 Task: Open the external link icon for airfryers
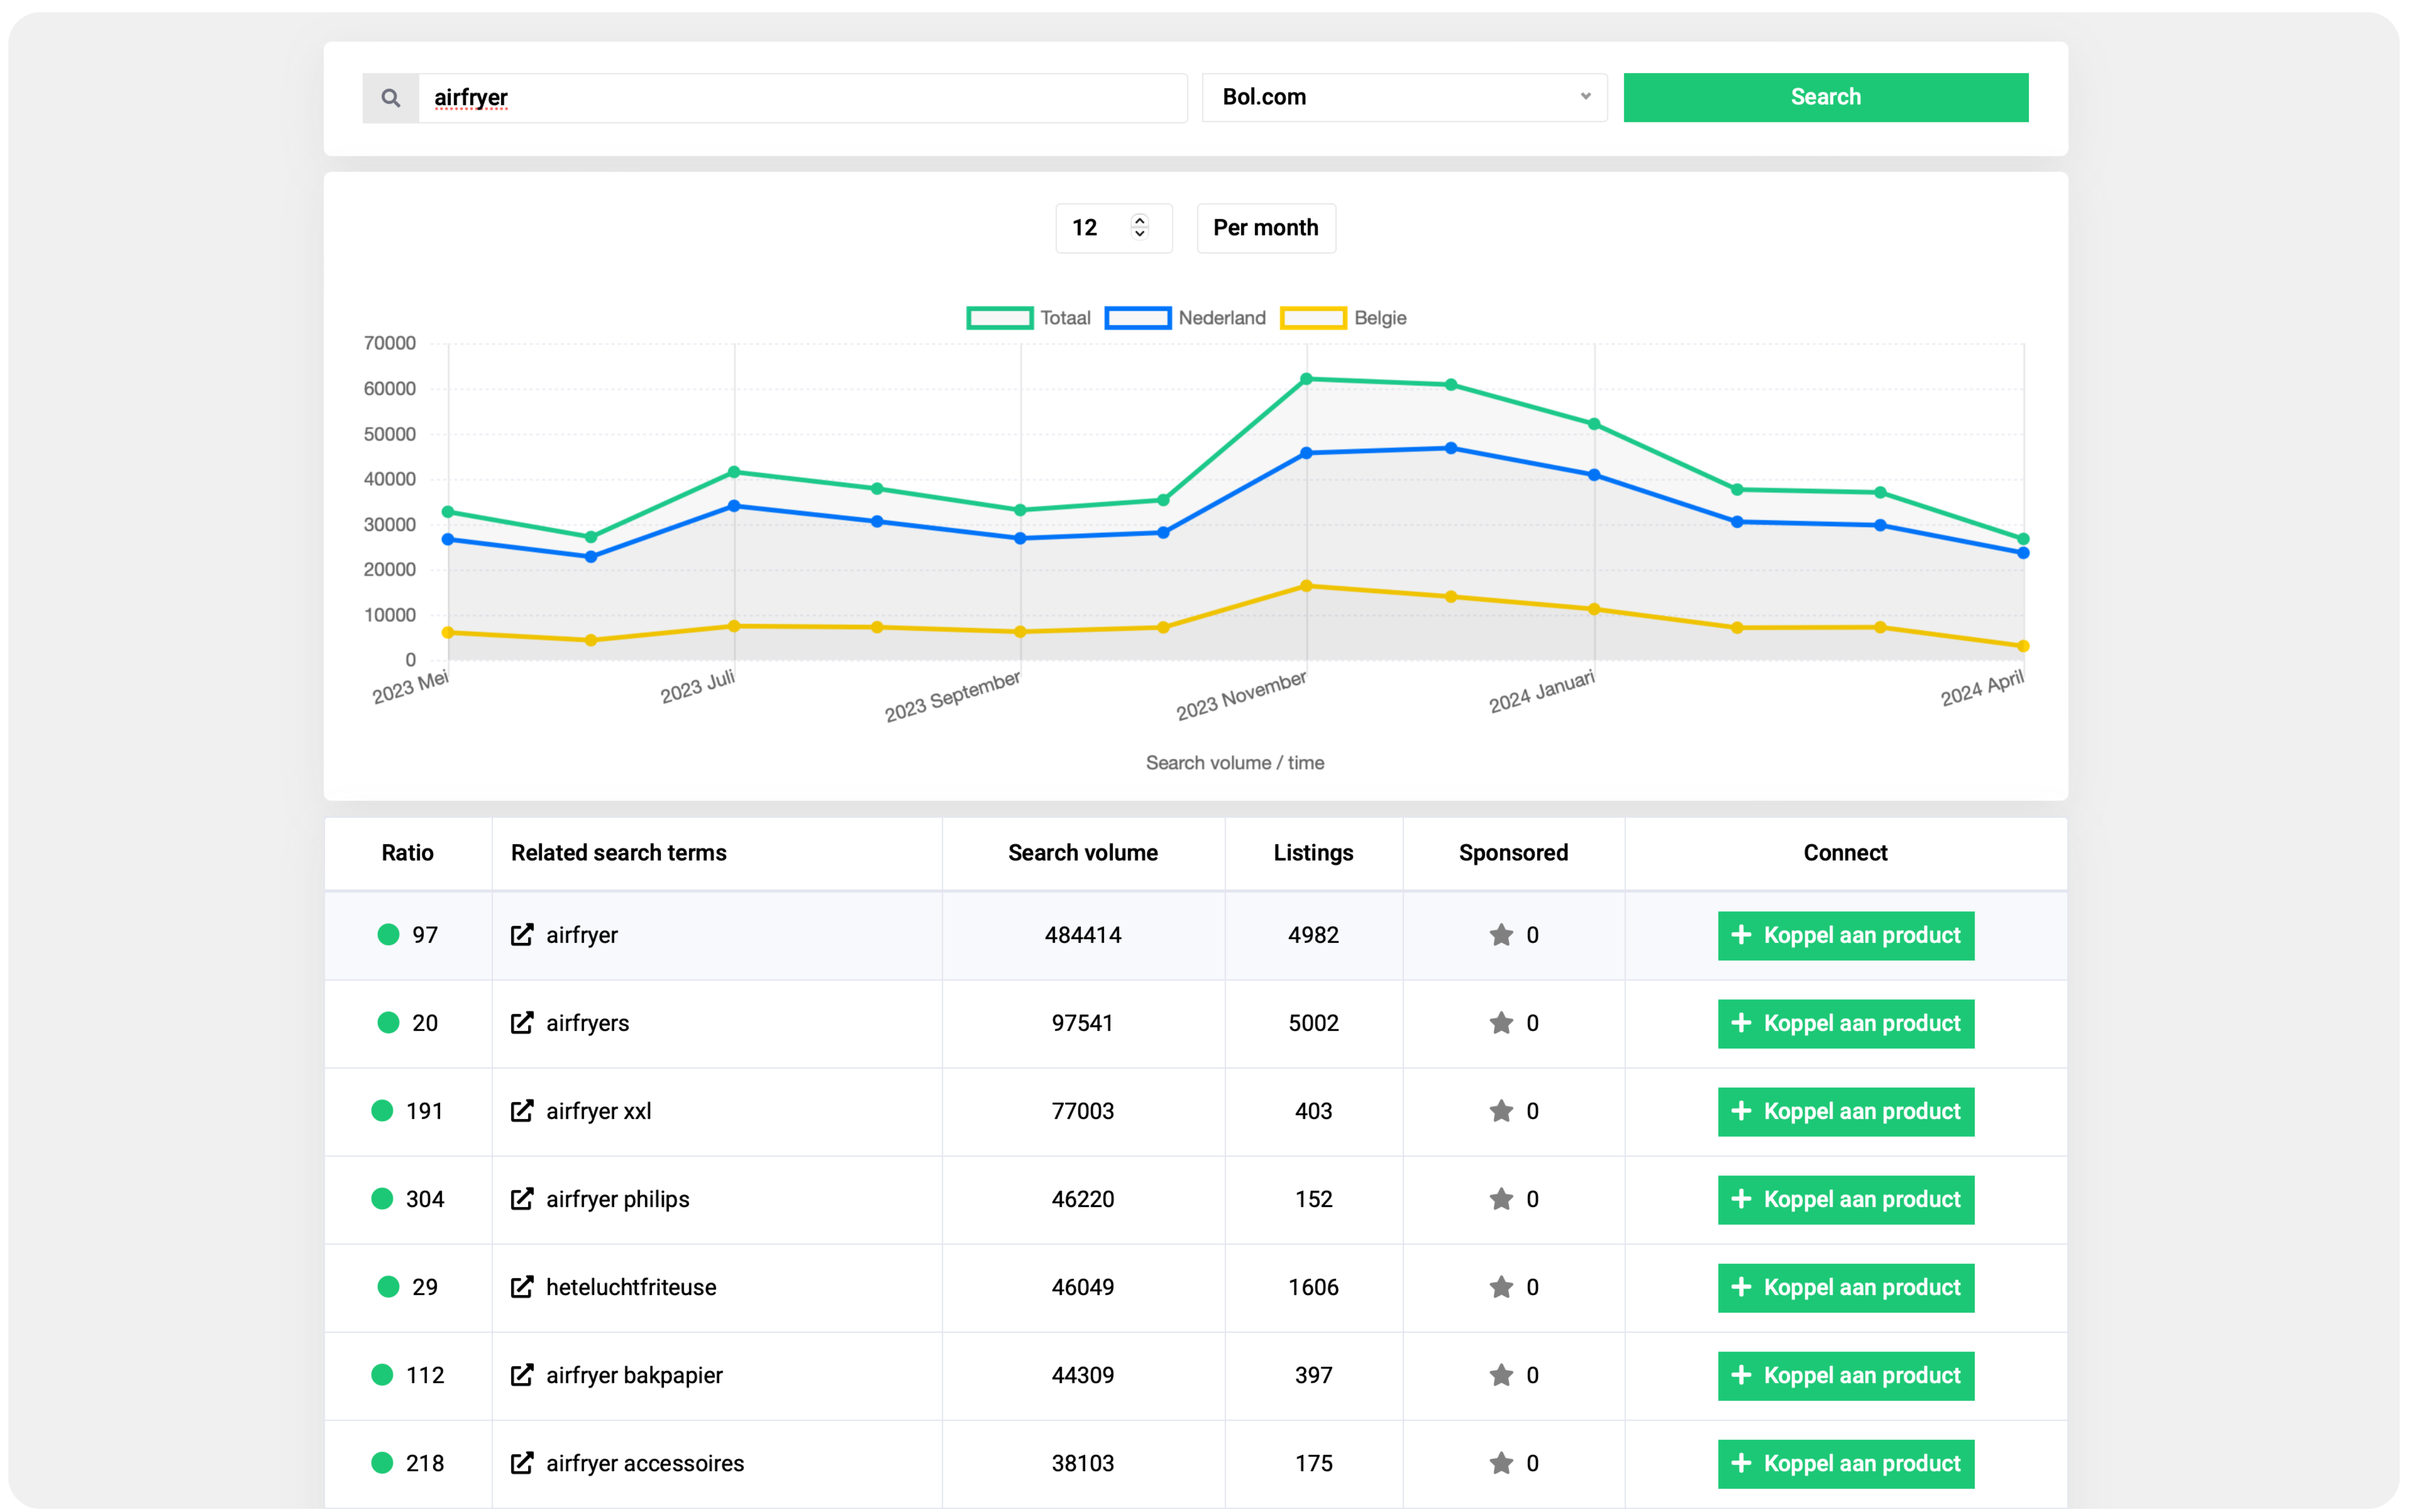point(522,1023)
